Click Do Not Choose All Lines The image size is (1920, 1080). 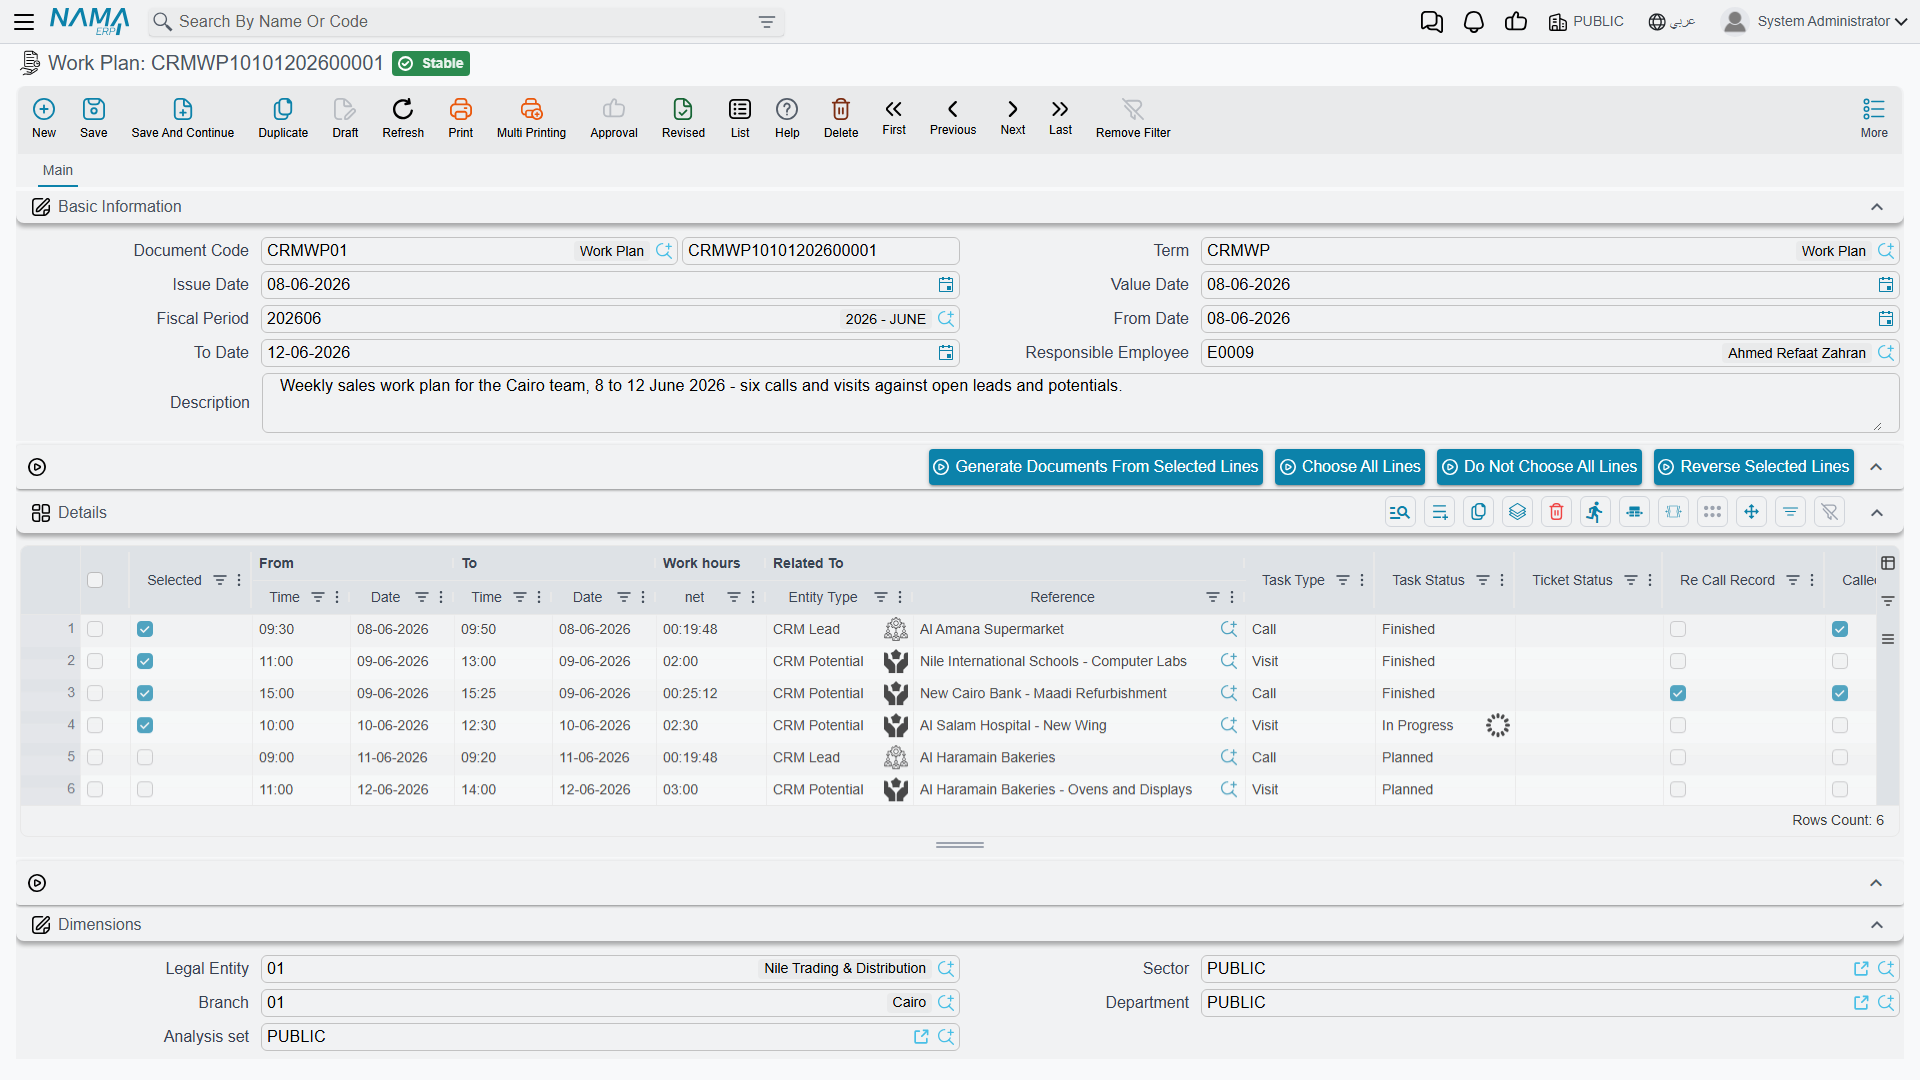pos(1540,467)
